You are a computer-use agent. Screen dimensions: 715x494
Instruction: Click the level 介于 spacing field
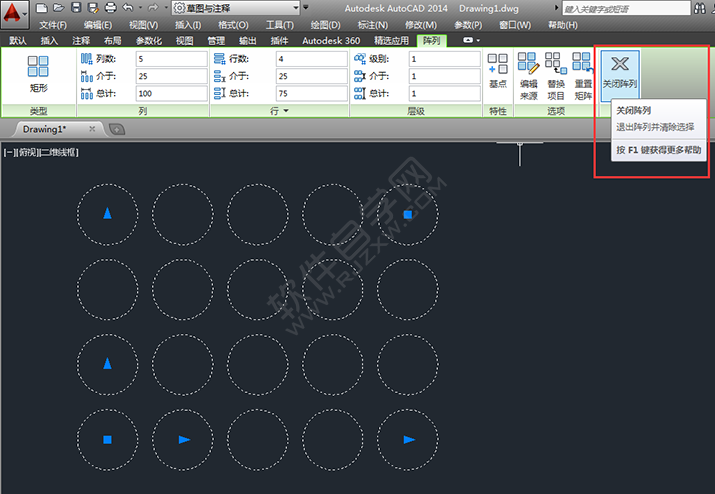pyautogui.click(x=445, y=76)
